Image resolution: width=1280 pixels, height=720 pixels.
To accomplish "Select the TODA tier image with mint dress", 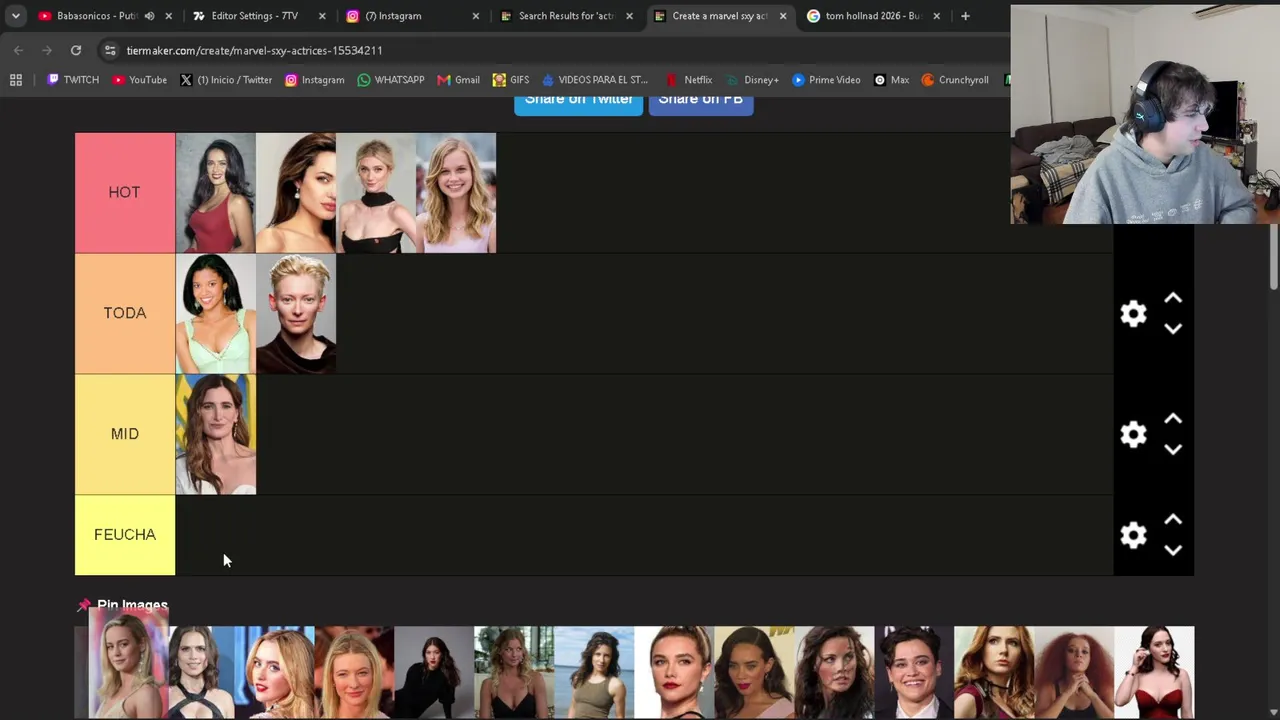I will 216,314.
